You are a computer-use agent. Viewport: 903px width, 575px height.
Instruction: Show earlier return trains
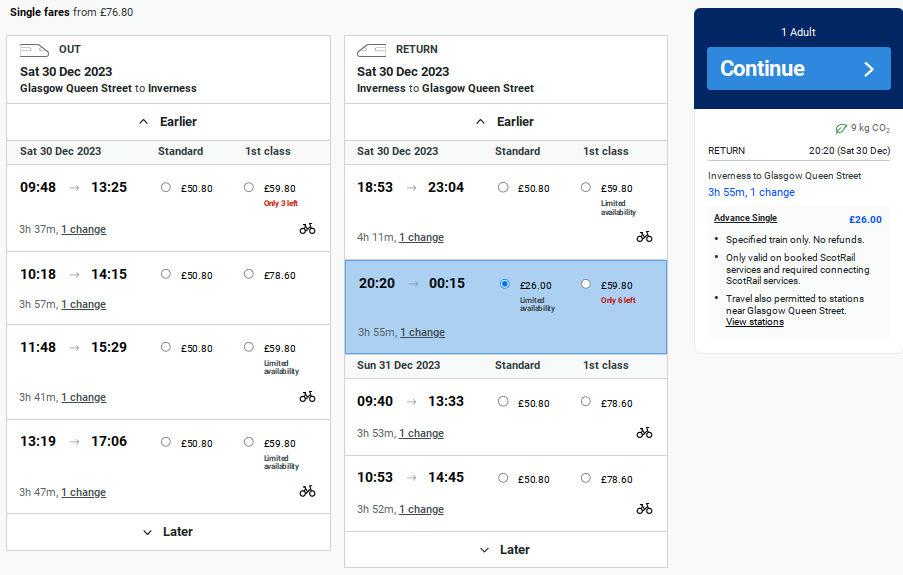[x=505, y=121]
